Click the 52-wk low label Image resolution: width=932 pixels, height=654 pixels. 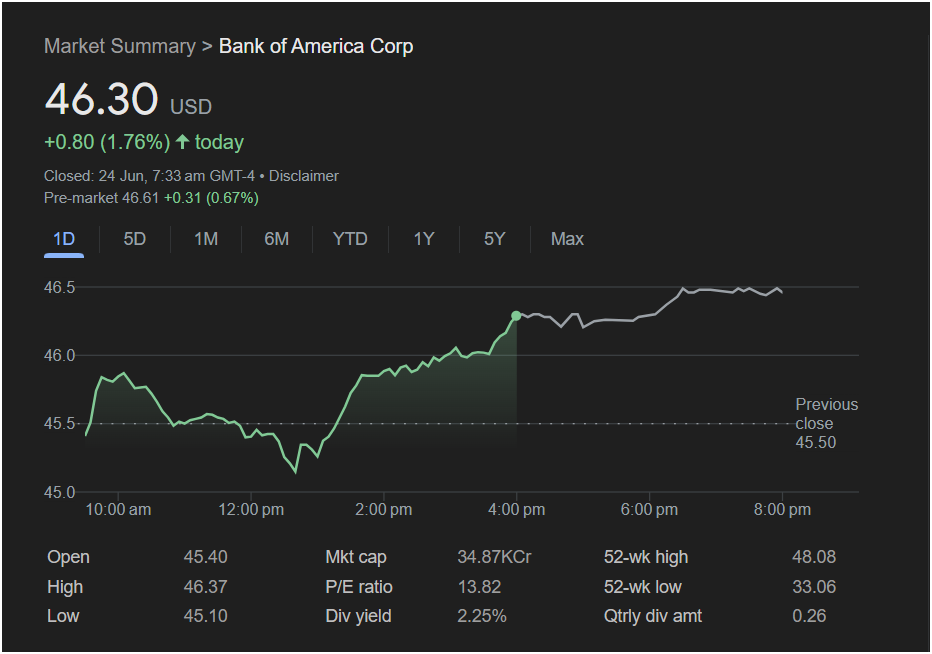click(x=643, y=587)
